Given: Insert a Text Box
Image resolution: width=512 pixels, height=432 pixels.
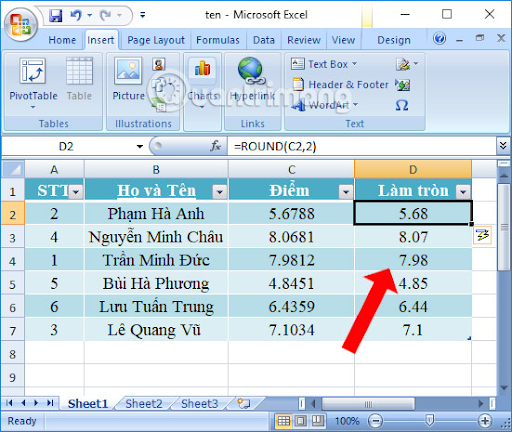Looking at the screenshot, I should point(323,64).
